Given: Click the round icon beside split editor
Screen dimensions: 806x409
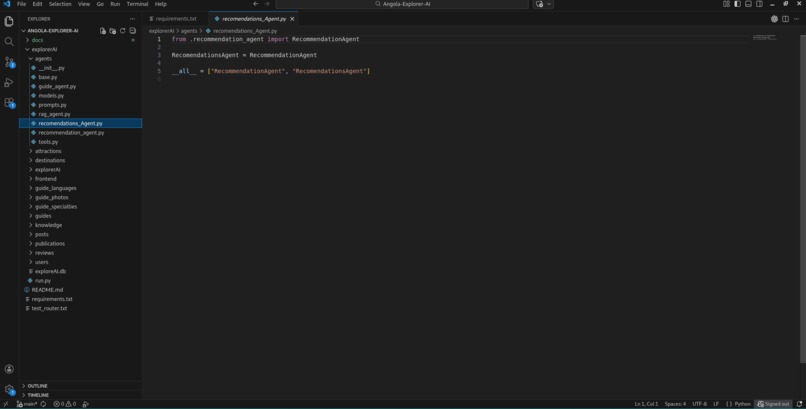Looking at the screenshot, I should pos(774,19).
